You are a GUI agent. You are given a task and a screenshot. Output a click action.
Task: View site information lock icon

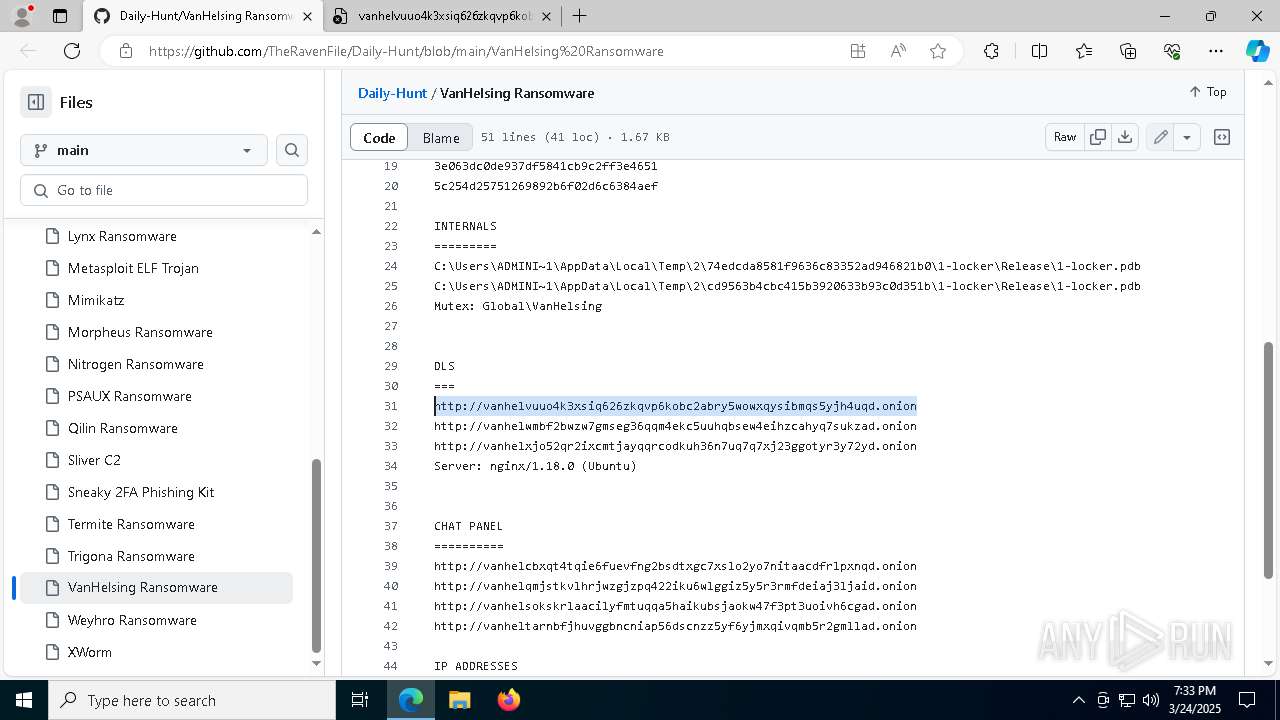pos(125,51)
